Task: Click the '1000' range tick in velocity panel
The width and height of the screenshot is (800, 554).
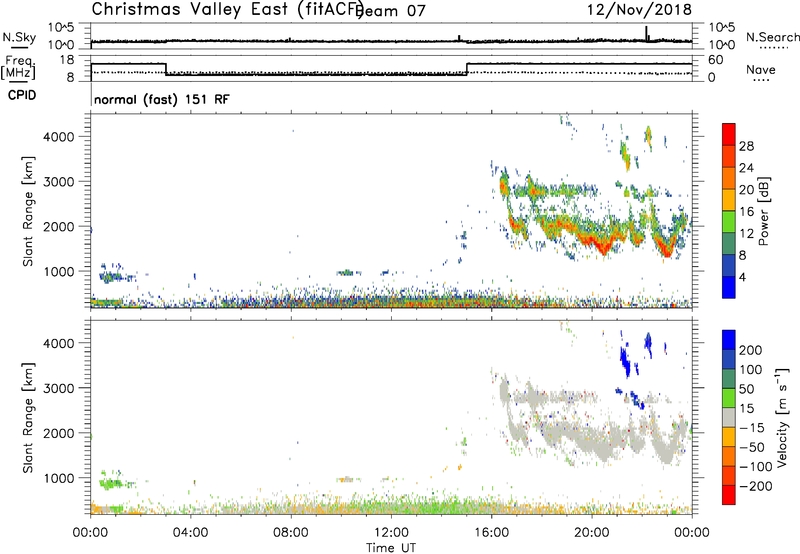Action: tap(59, 478)
